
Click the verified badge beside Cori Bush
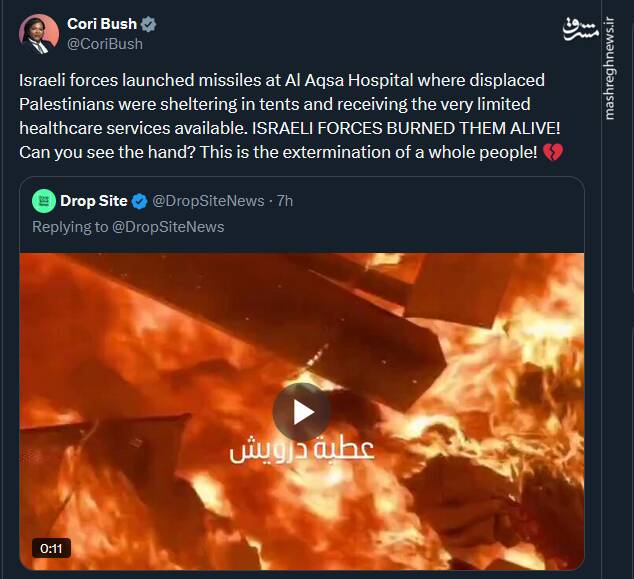148,24
